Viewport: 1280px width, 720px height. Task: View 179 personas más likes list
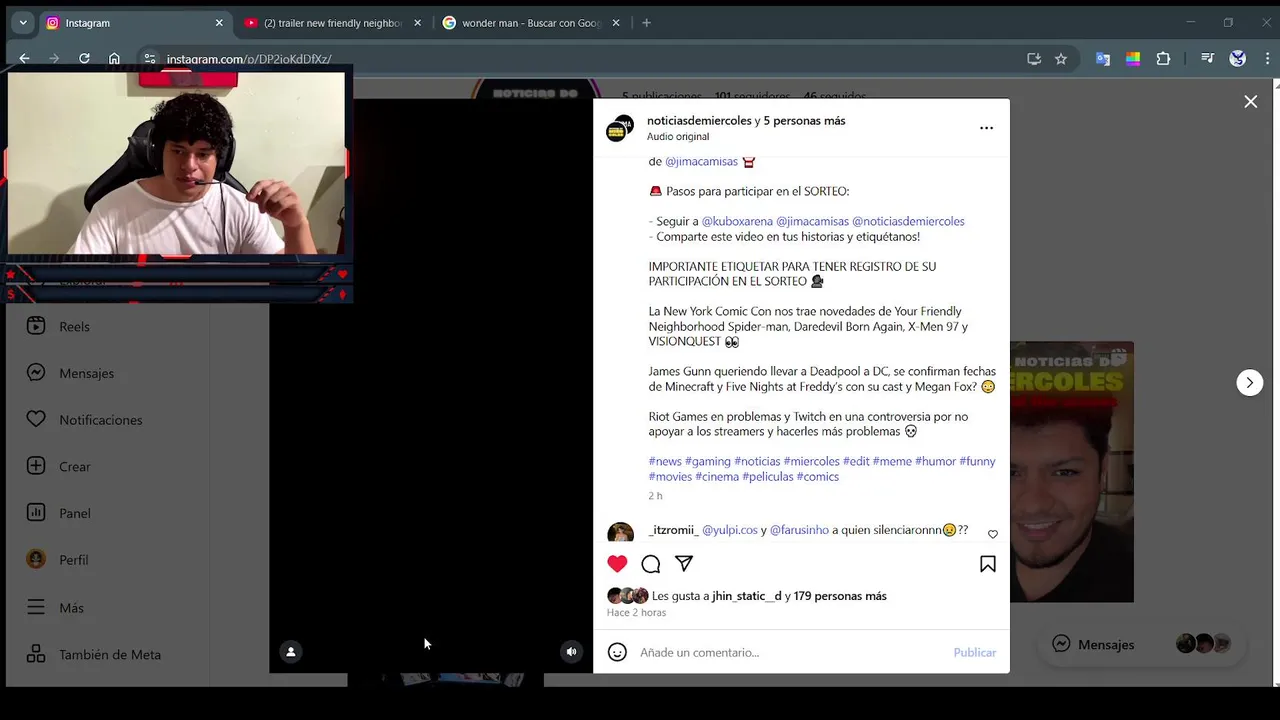coord(840,596)
